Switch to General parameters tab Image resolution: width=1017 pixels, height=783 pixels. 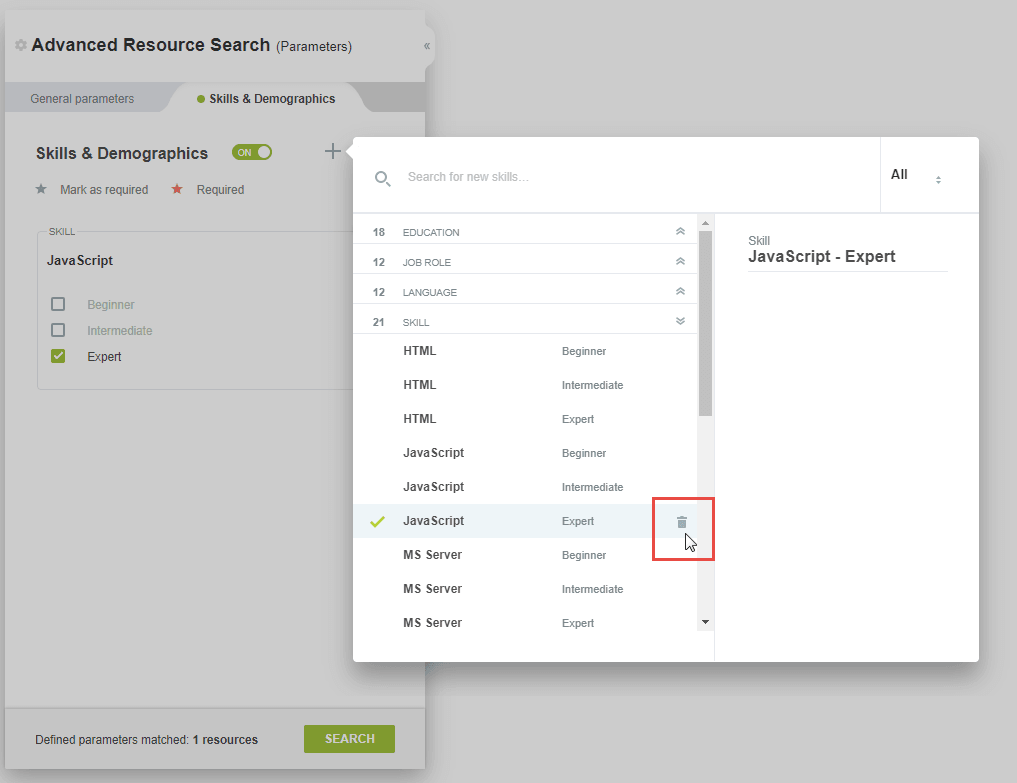tap(82, 99)
